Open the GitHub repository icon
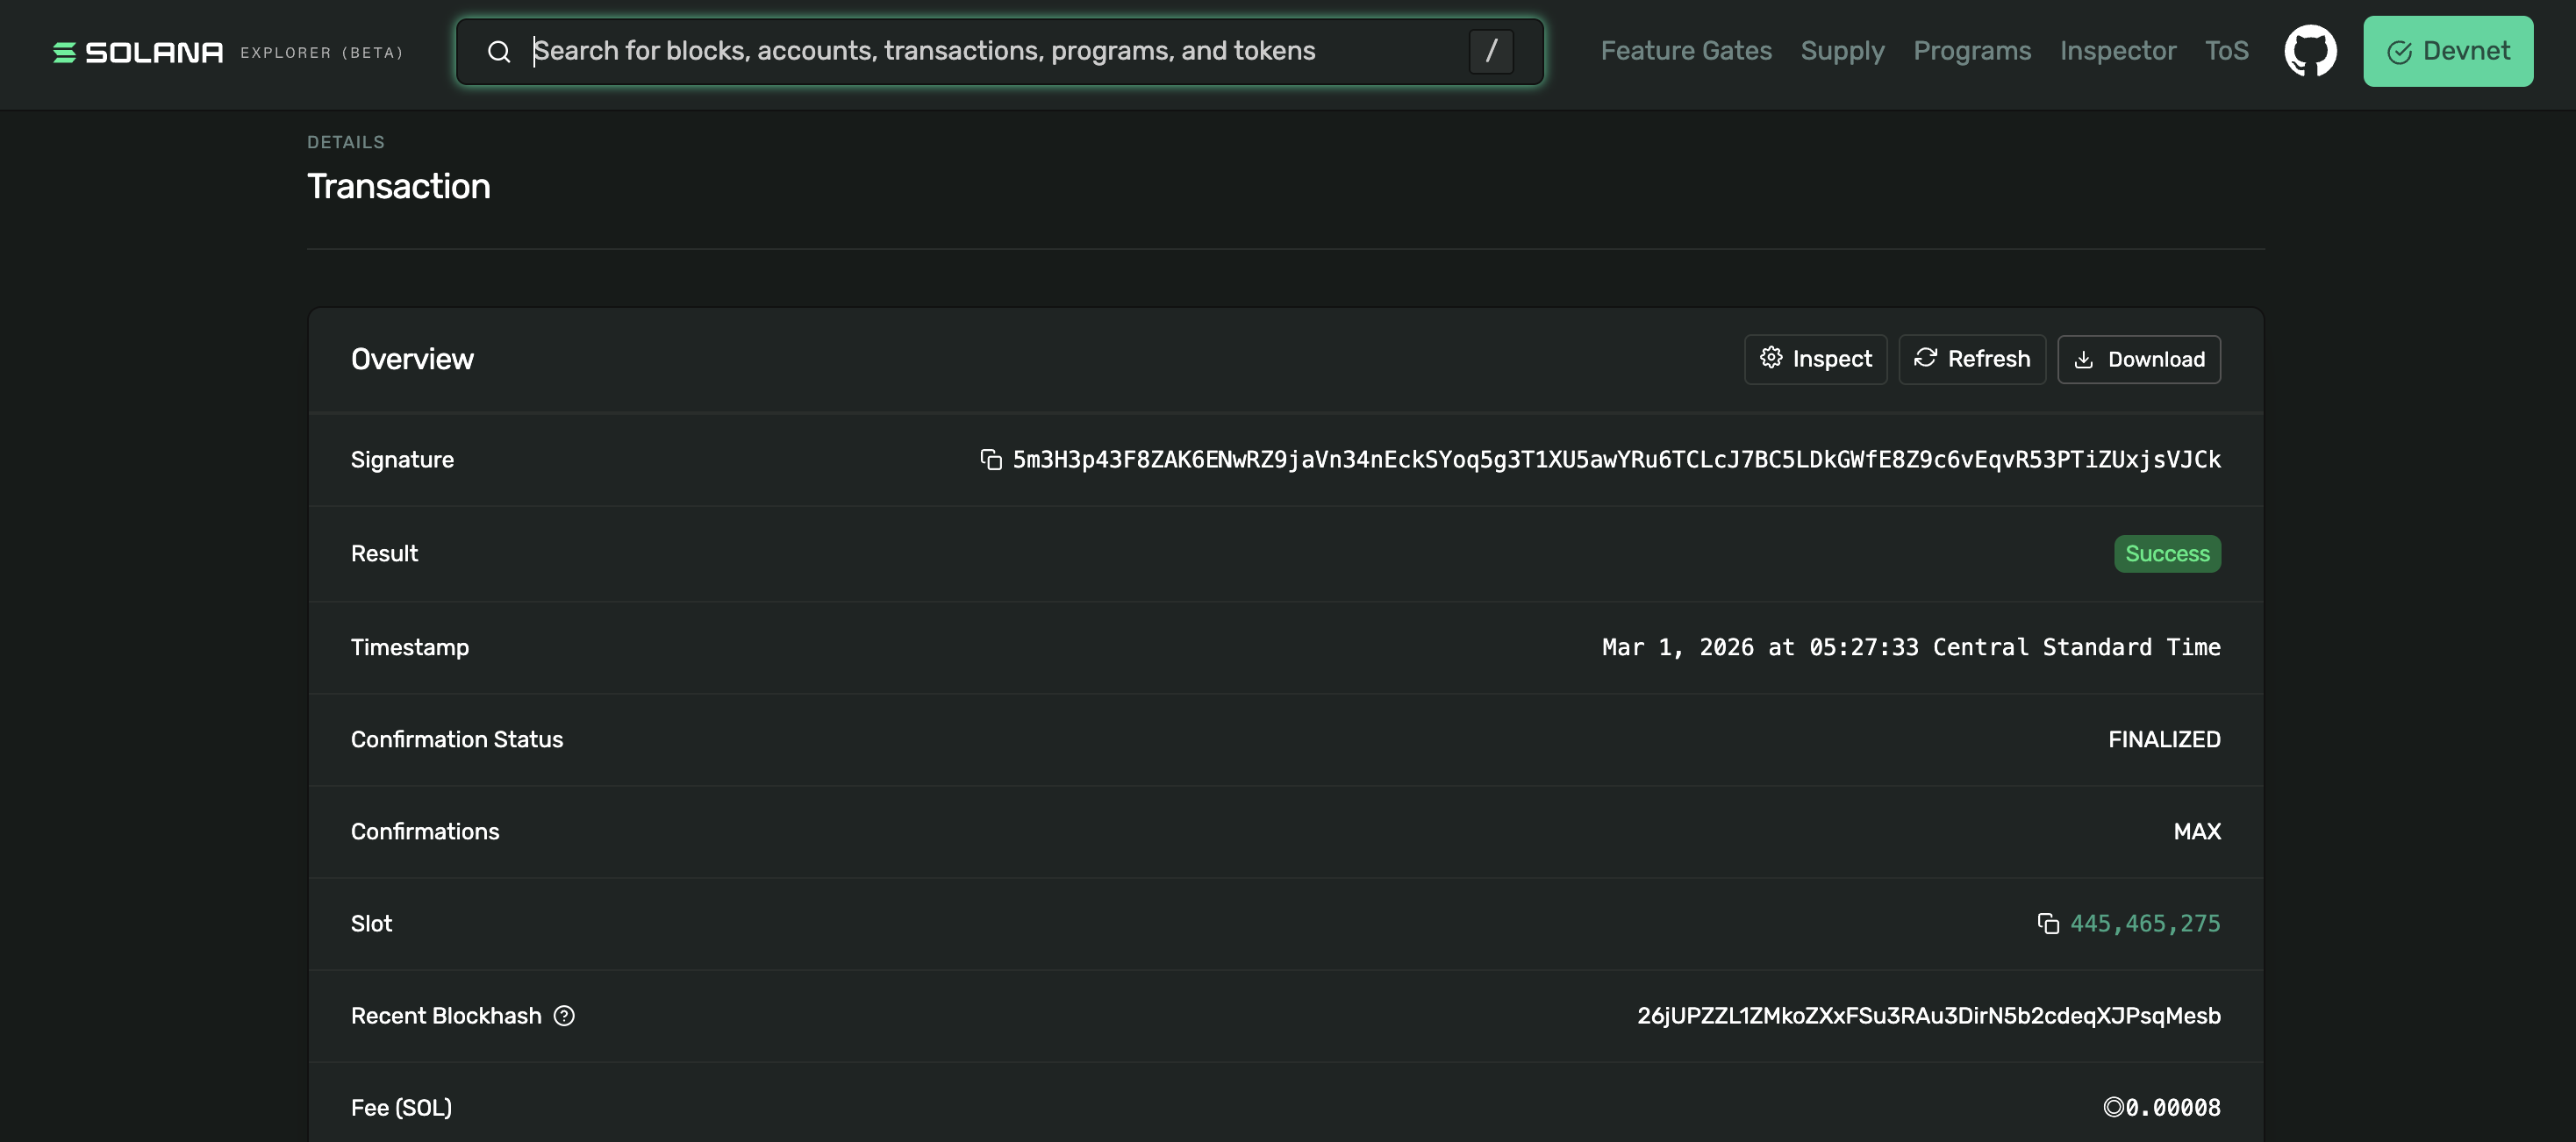 pos(2309,51)
